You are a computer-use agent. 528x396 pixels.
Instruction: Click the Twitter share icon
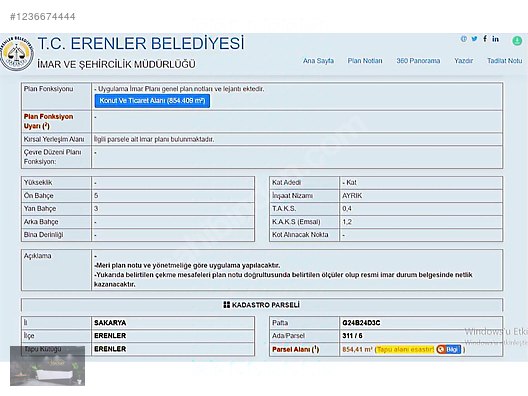[x=474, y=39]
